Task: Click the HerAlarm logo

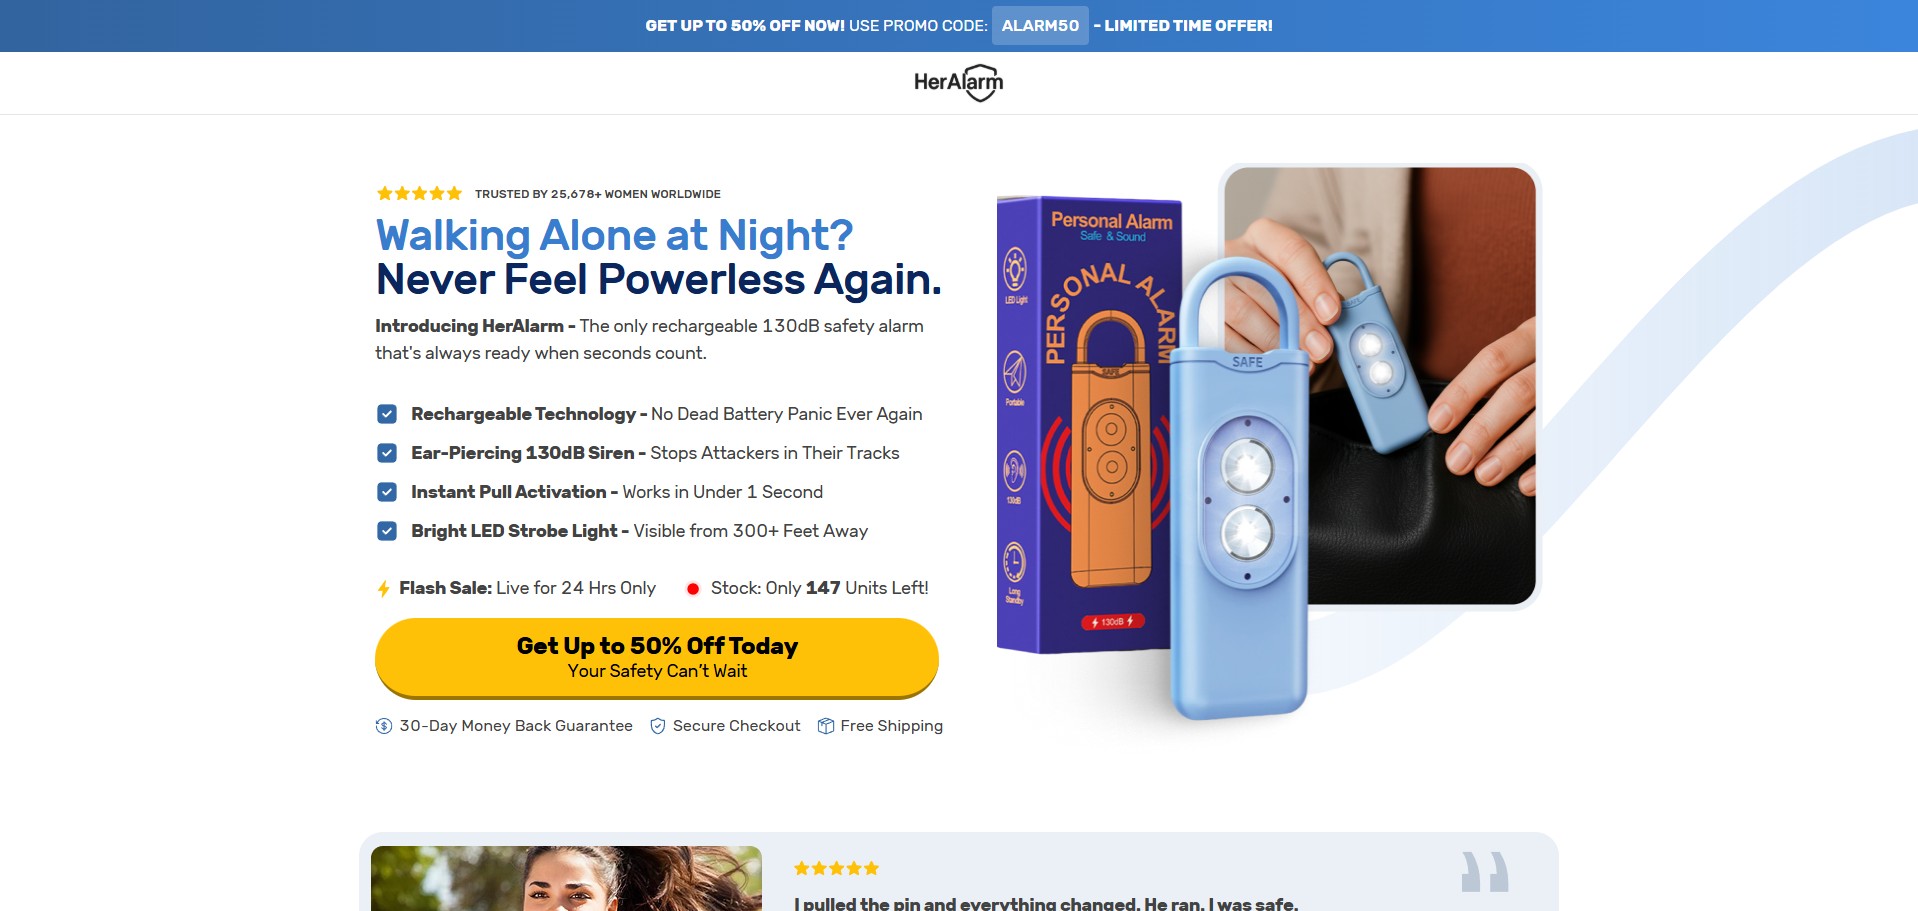Action: point(958,83)
